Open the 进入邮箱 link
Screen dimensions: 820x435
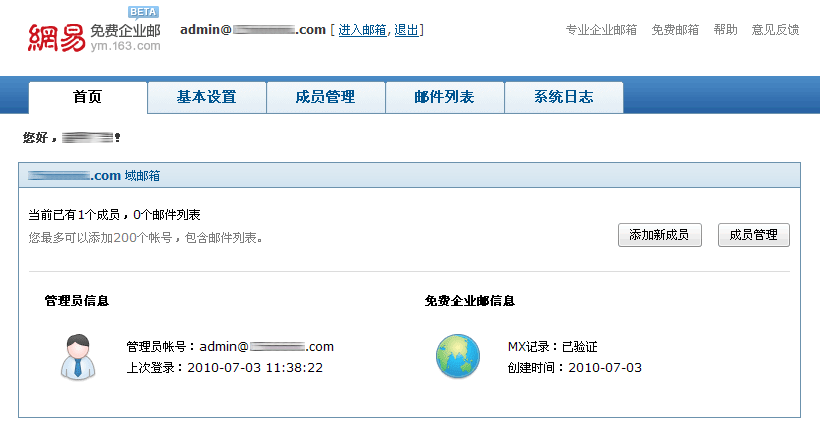(364, 30)
